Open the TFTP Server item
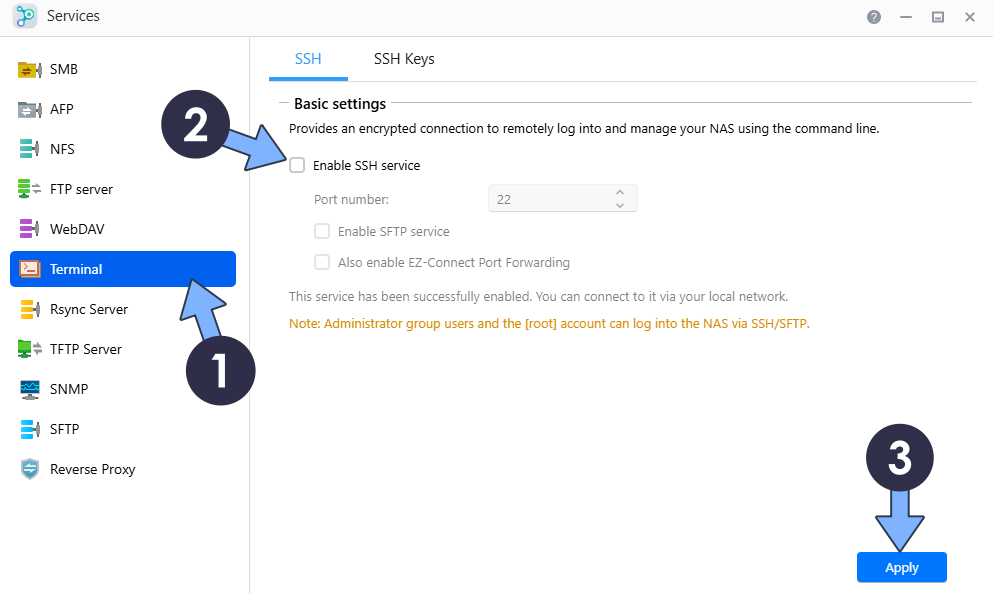This screenshot has width=993, height=594. (85, 349)
